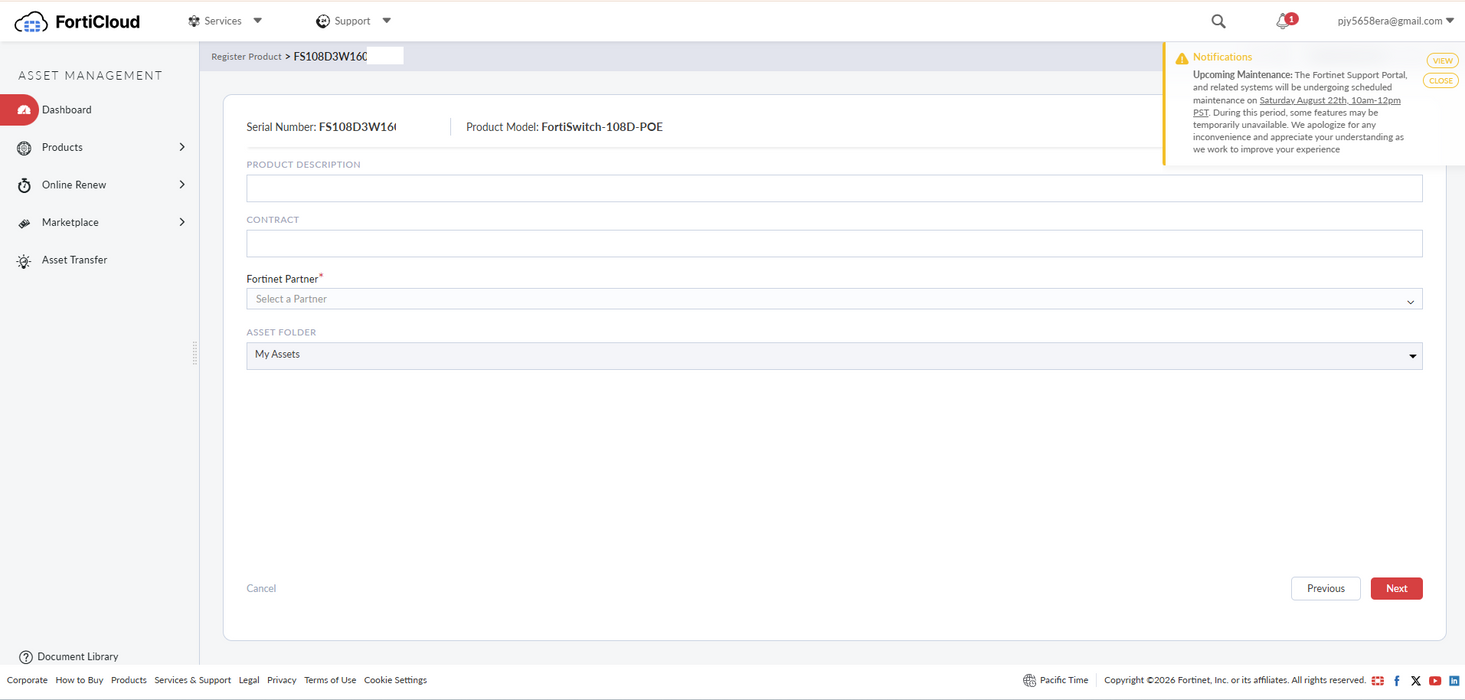
Task: Click the Marketplace handshake icon
Action: tap(24, 223)
